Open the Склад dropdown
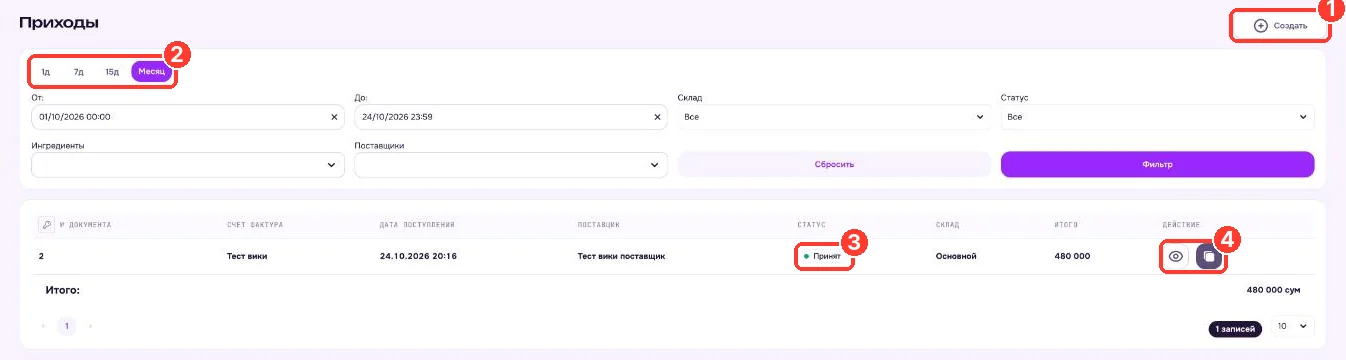Image resolution: width=1346 pixels, height=360 pixels. 834,117
